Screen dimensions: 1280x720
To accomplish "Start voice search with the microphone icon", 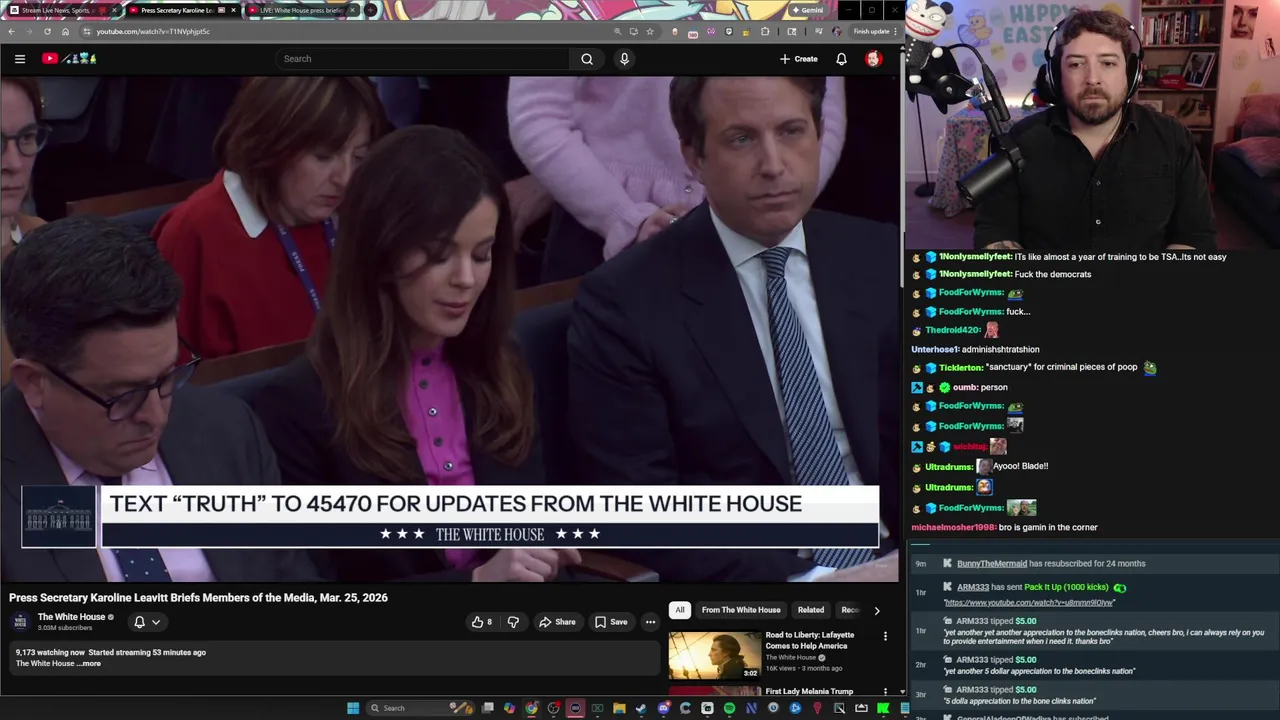I will (x=624, y=59).
